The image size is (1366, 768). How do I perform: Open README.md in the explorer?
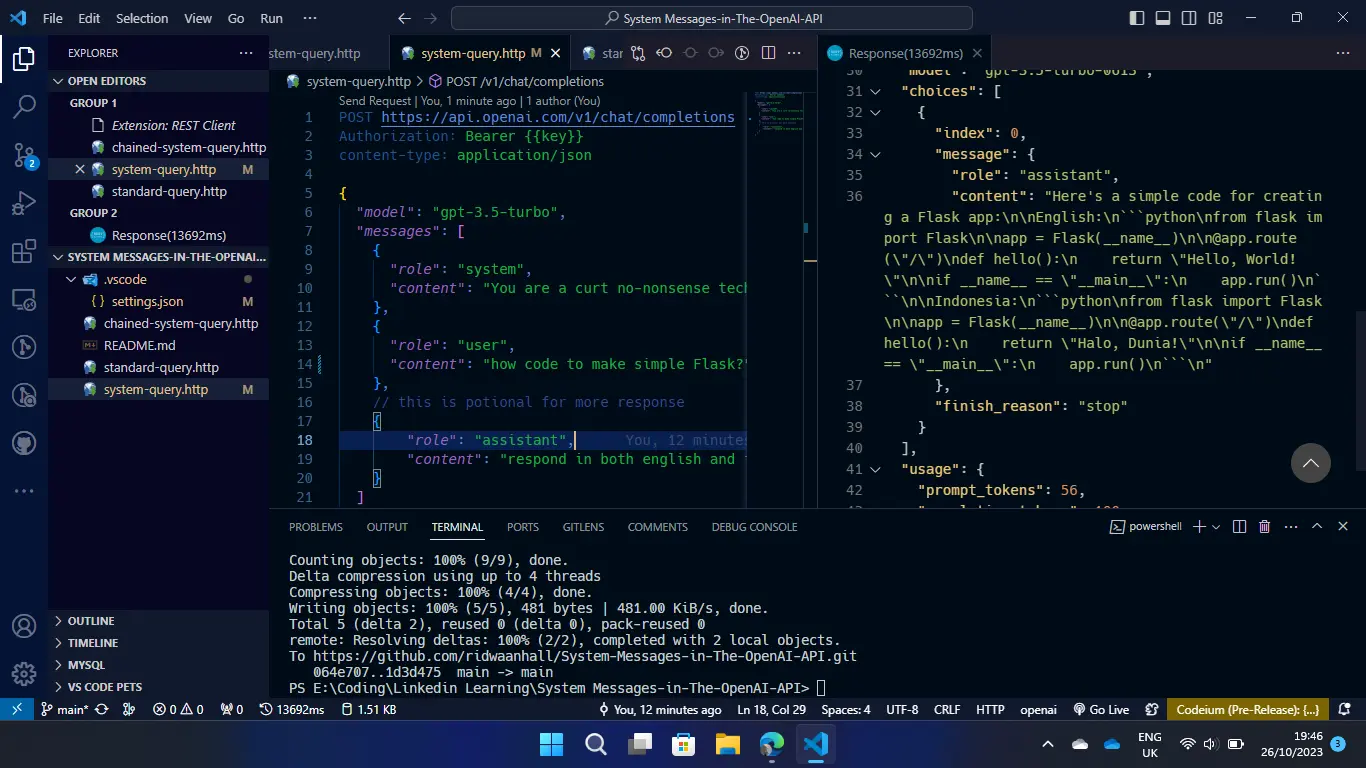pos(139,345)
